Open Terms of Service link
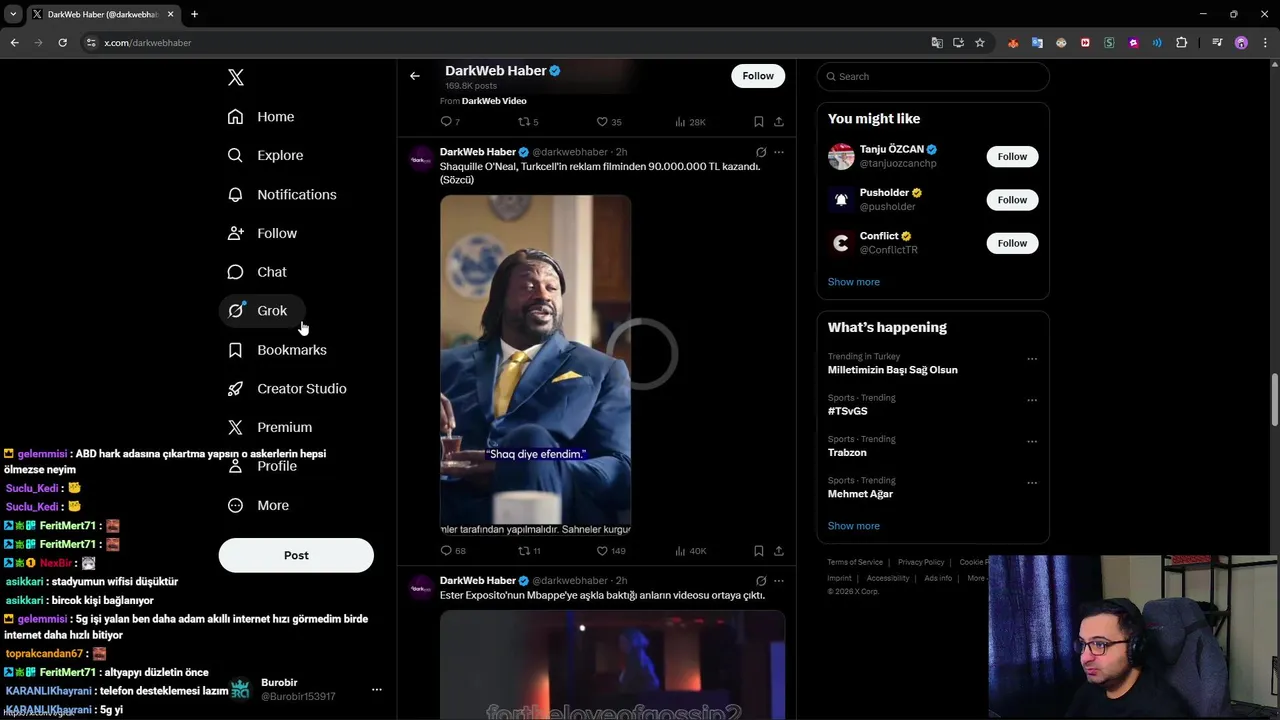 point(855,563)
